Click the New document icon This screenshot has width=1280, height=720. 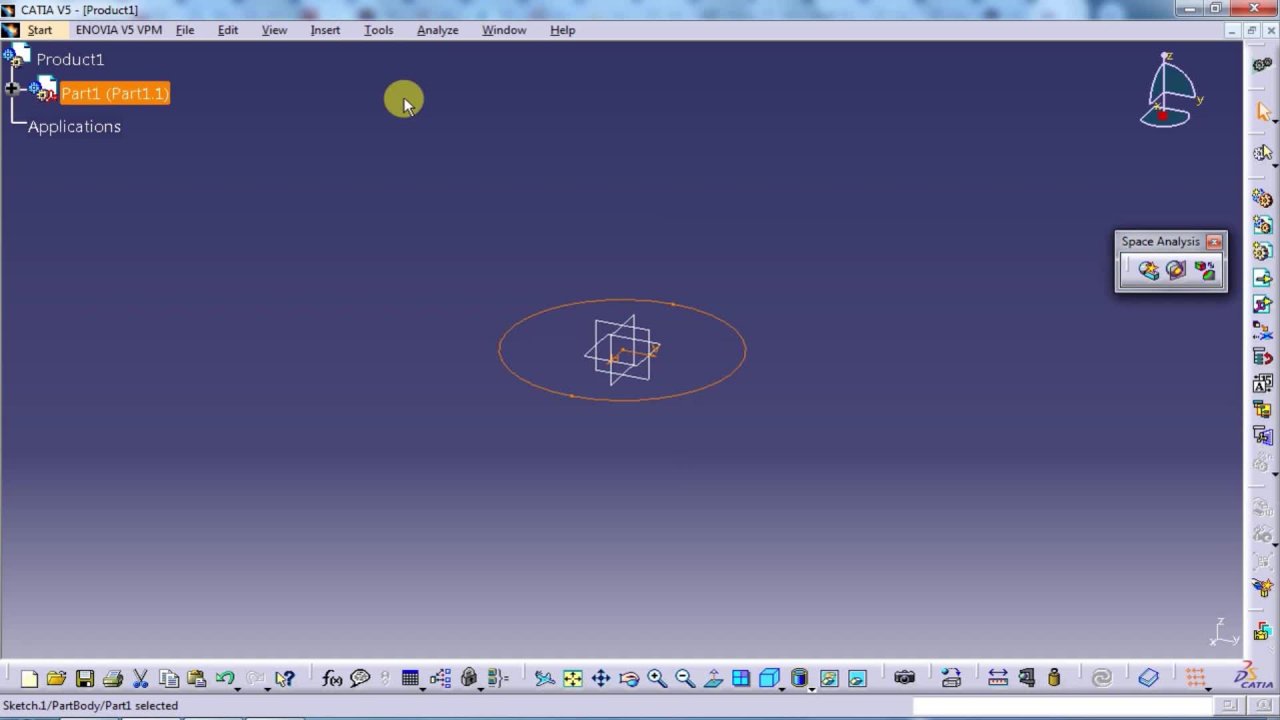click(x=29, y=679)
